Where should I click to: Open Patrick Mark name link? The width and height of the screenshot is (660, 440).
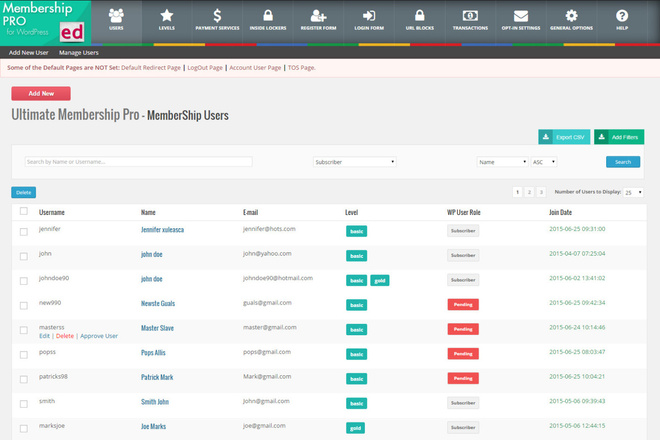pos(157,377)
